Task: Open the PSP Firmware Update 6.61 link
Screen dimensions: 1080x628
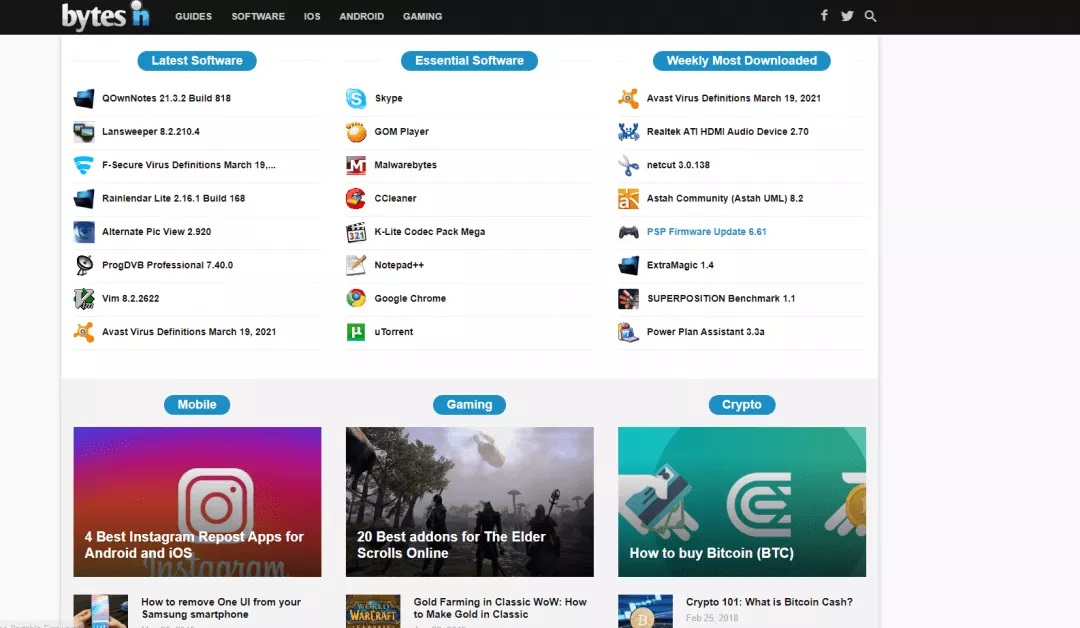Action: tap(706, 232)
